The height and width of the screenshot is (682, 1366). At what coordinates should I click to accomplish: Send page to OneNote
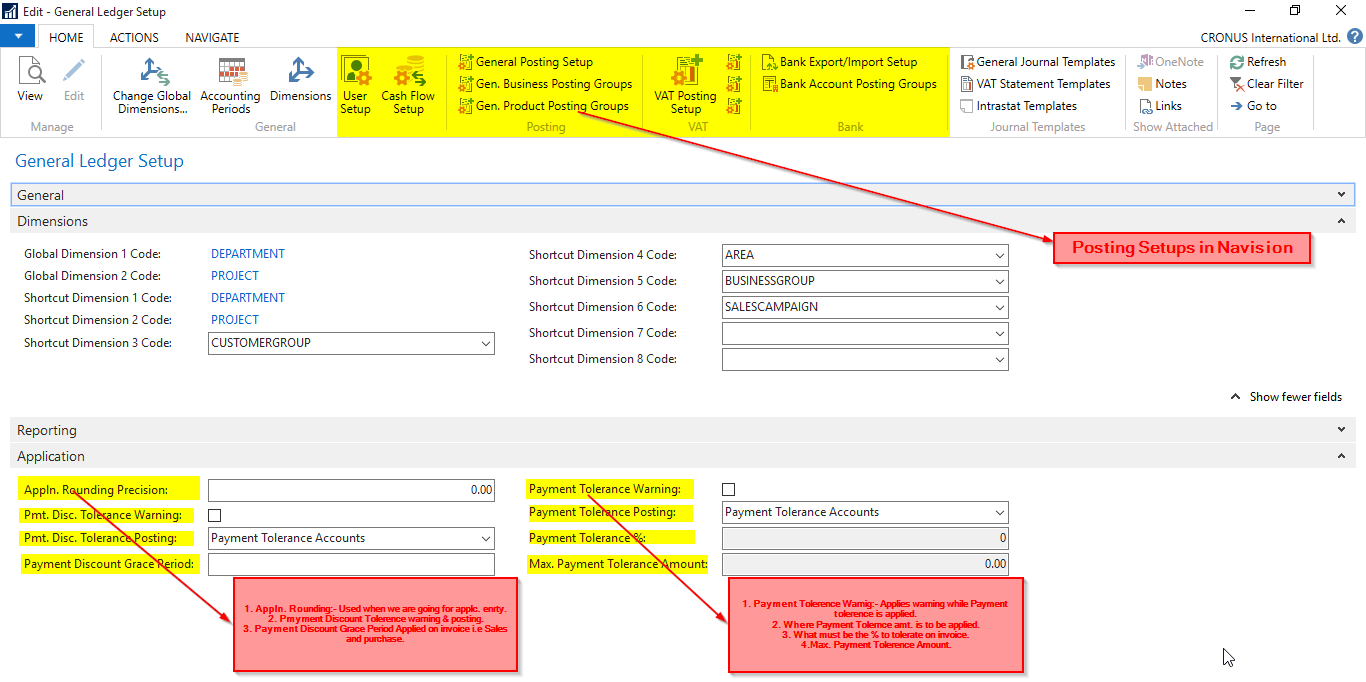1170,61
